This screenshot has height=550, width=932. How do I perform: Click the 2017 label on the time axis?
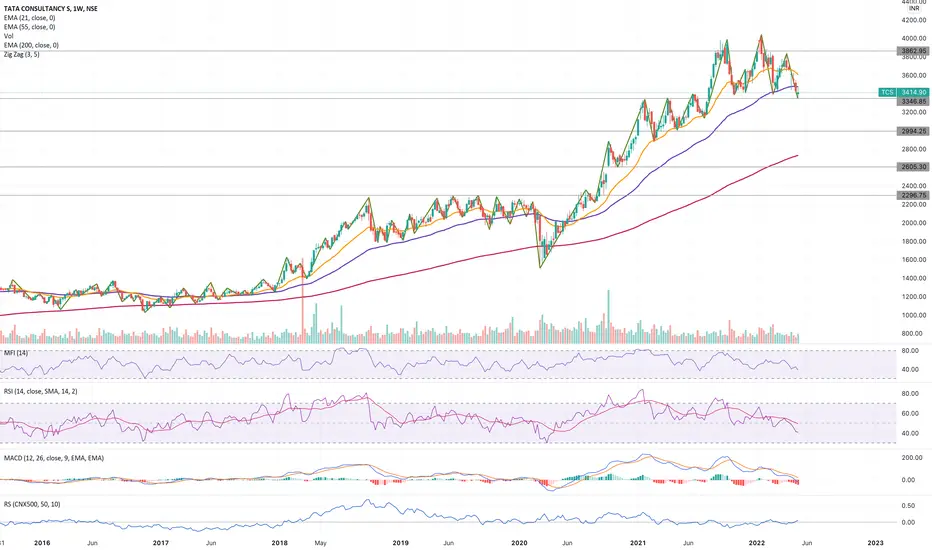(x=160, y=543)
